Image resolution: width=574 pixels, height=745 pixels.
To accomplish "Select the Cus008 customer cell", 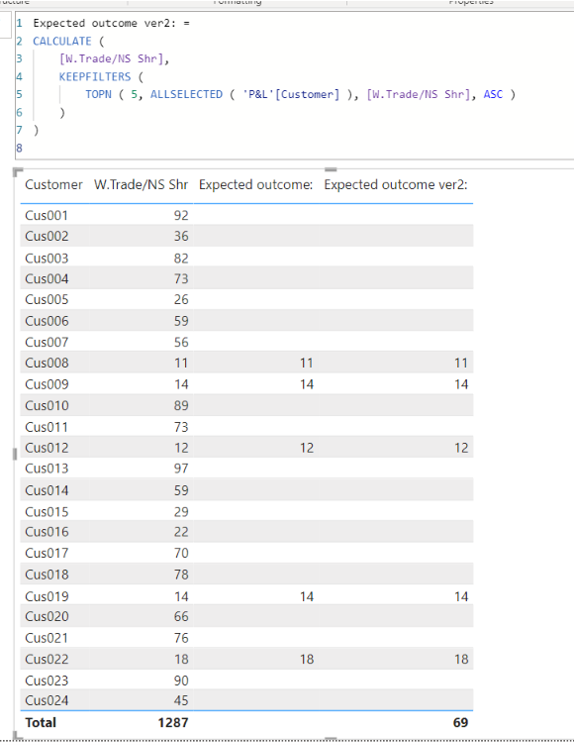I will pos(47,363).
